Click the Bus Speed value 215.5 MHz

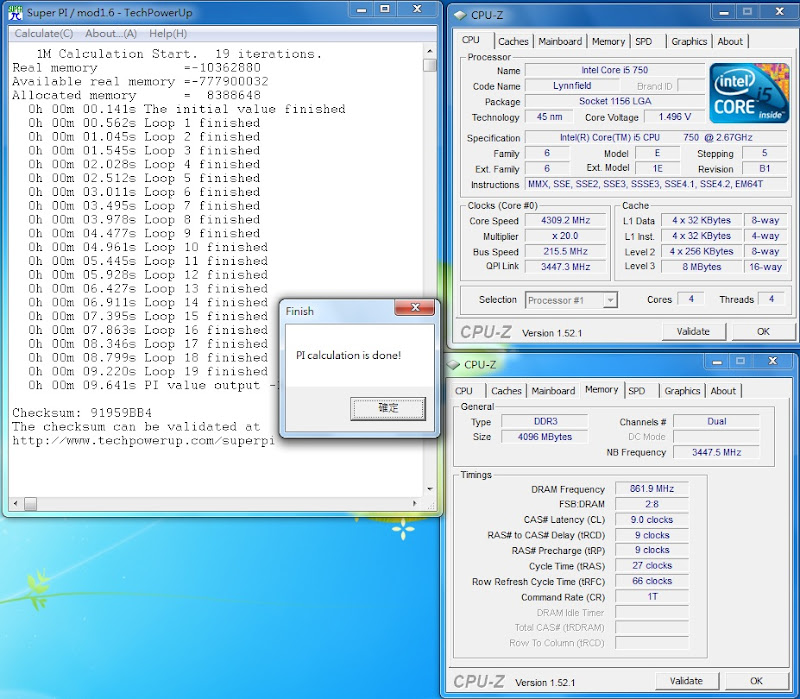click(565, 251)
